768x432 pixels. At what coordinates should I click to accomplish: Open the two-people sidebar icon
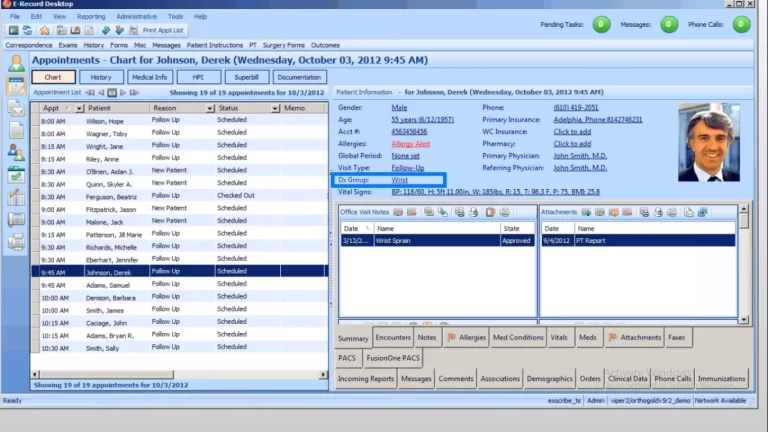pyautogui.click(x=16, y=152)
